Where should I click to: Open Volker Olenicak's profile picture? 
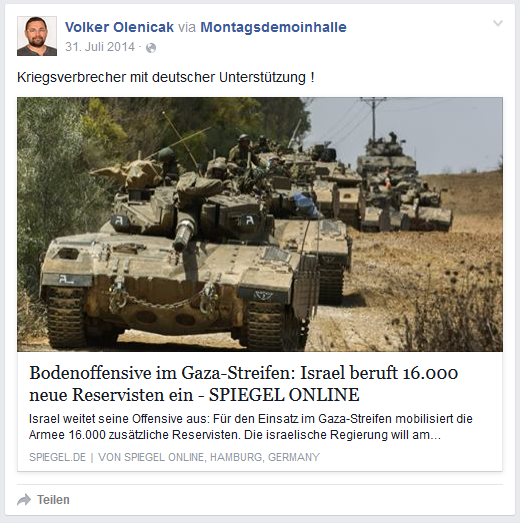(x=37, y=36)
